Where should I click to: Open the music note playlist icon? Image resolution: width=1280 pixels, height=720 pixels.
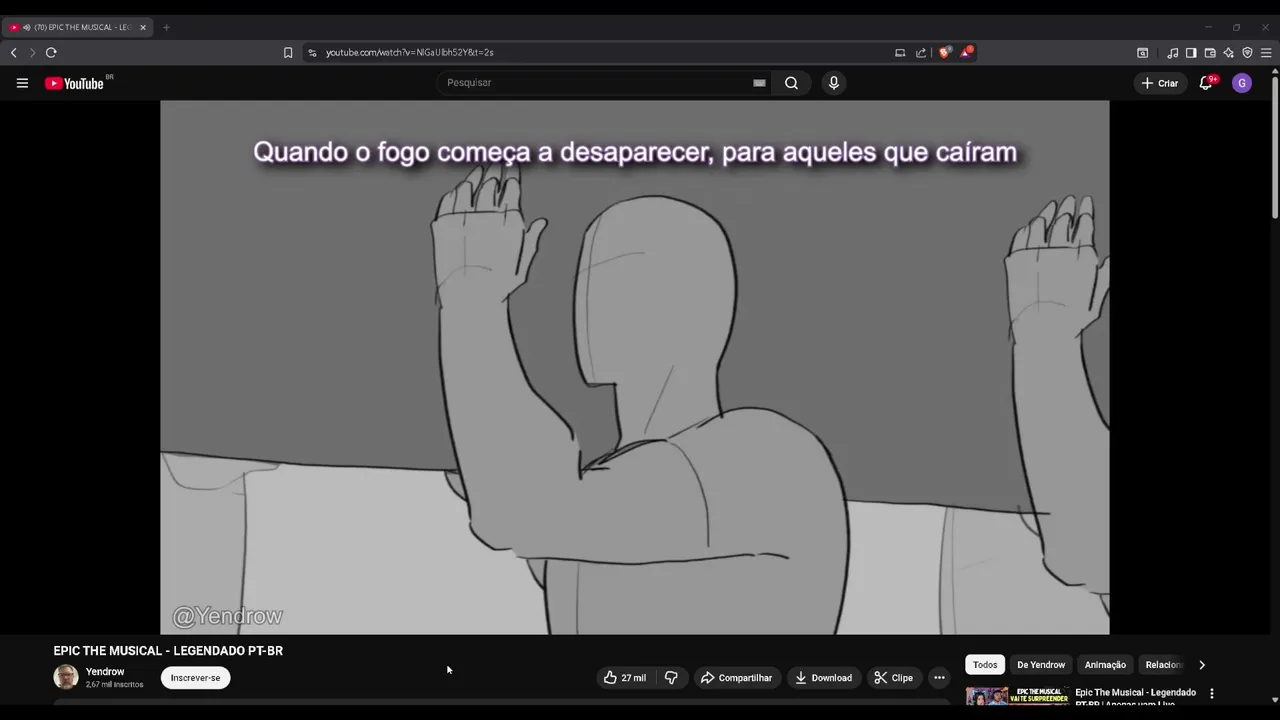point(1173,52)
